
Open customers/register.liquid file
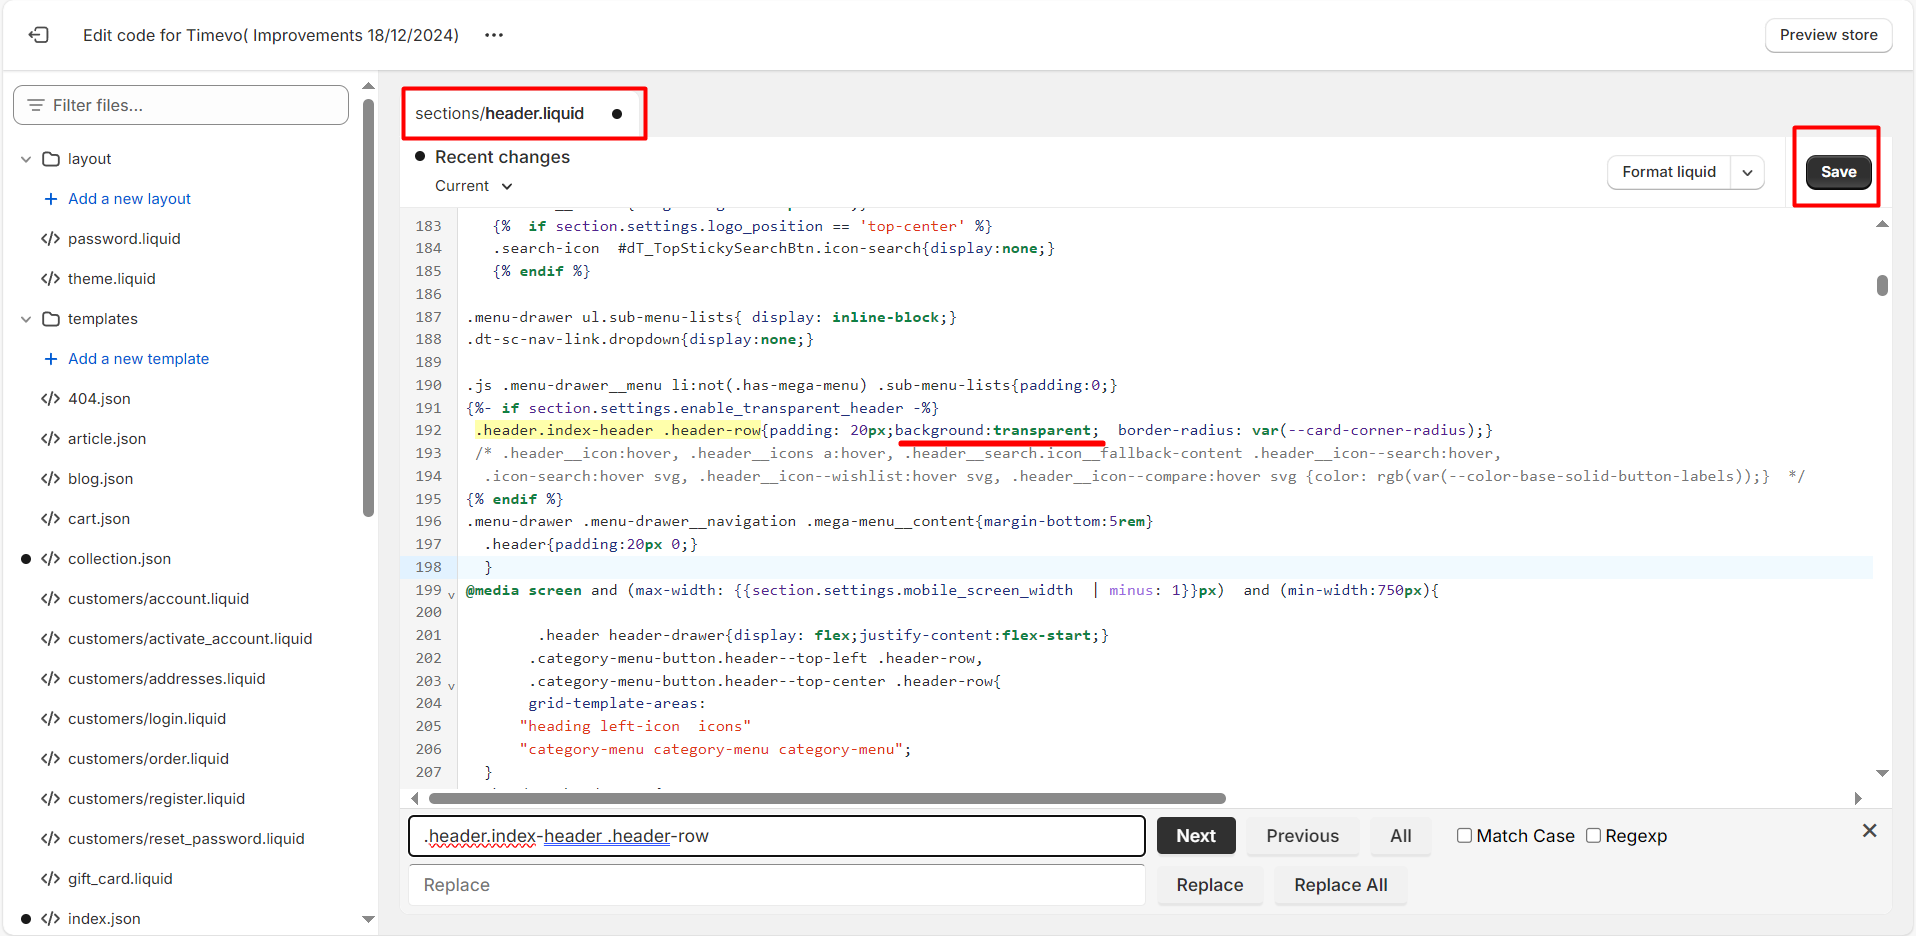coord(156,799)
